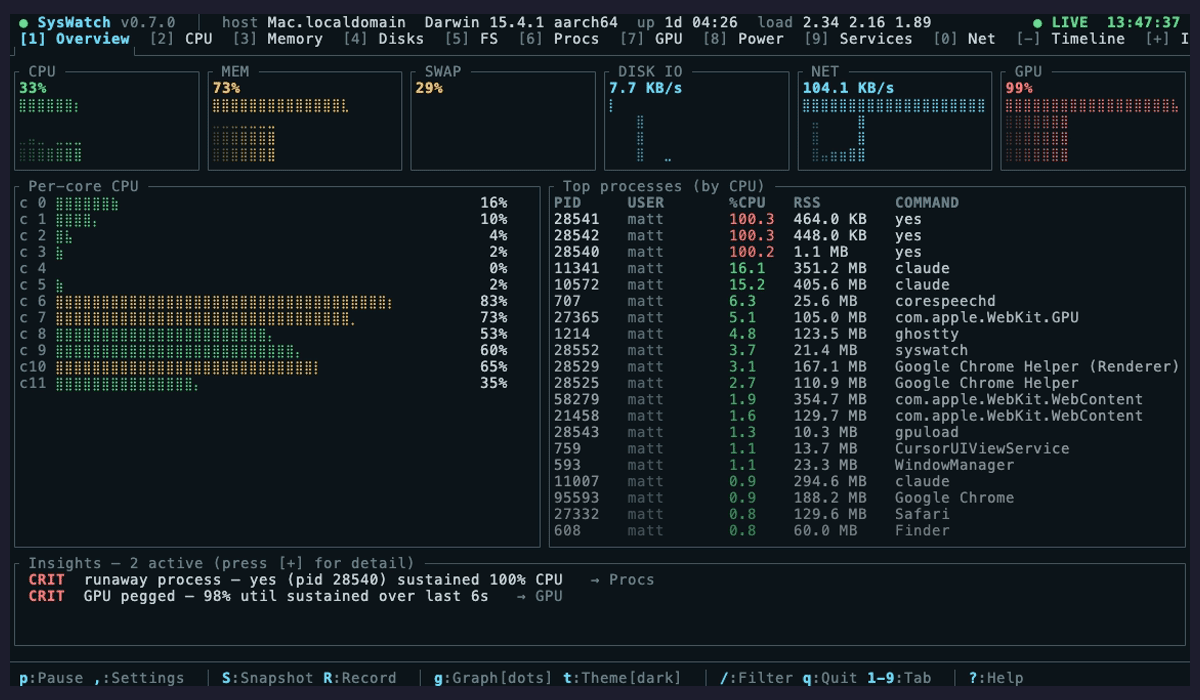1200x700 pixels.
Task: Click the host Mac.localdomain text
Action: pyautogui.click(x=314, y=22)
